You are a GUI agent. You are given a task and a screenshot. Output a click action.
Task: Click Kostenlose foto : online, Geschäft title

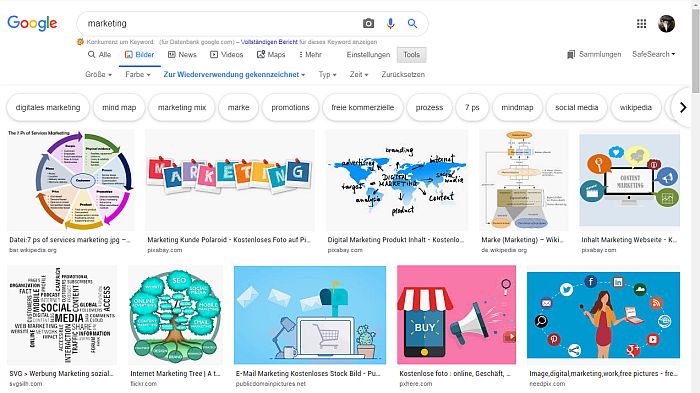click(x=455, y=373)
